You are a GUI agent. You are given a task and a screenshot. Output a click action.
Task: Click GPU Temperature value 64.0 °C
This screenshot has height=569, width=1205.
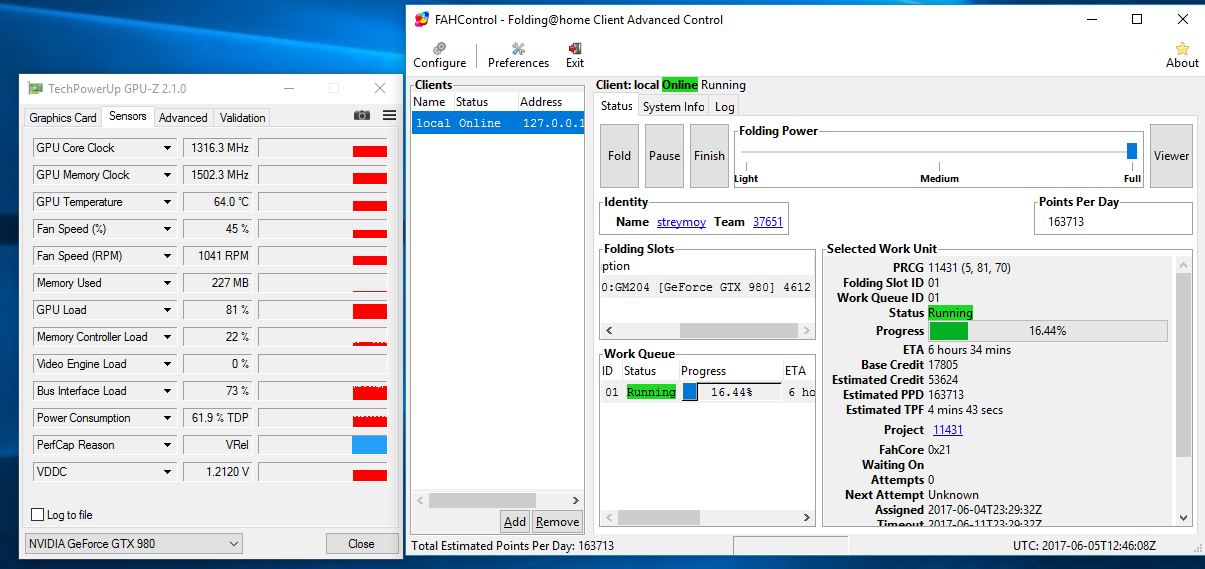218,202
